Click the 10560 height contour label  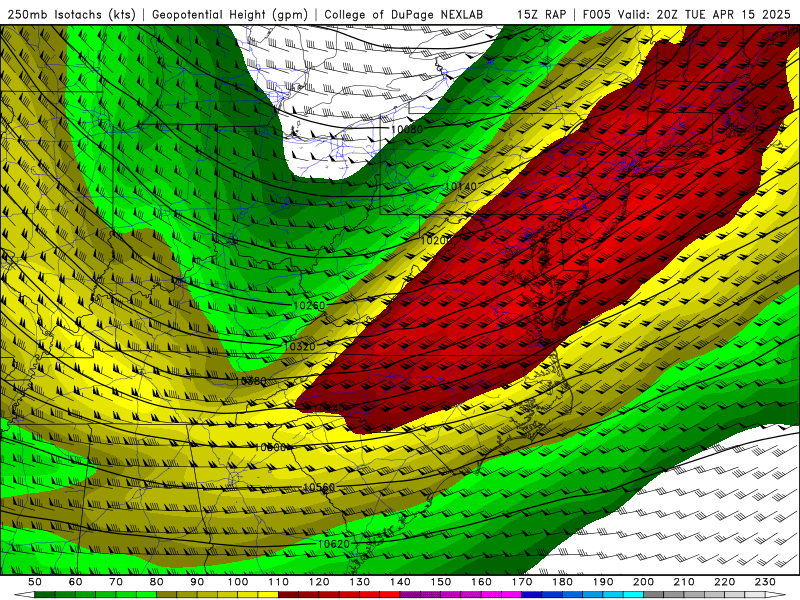pyautogui.click(x=319, y=487)
